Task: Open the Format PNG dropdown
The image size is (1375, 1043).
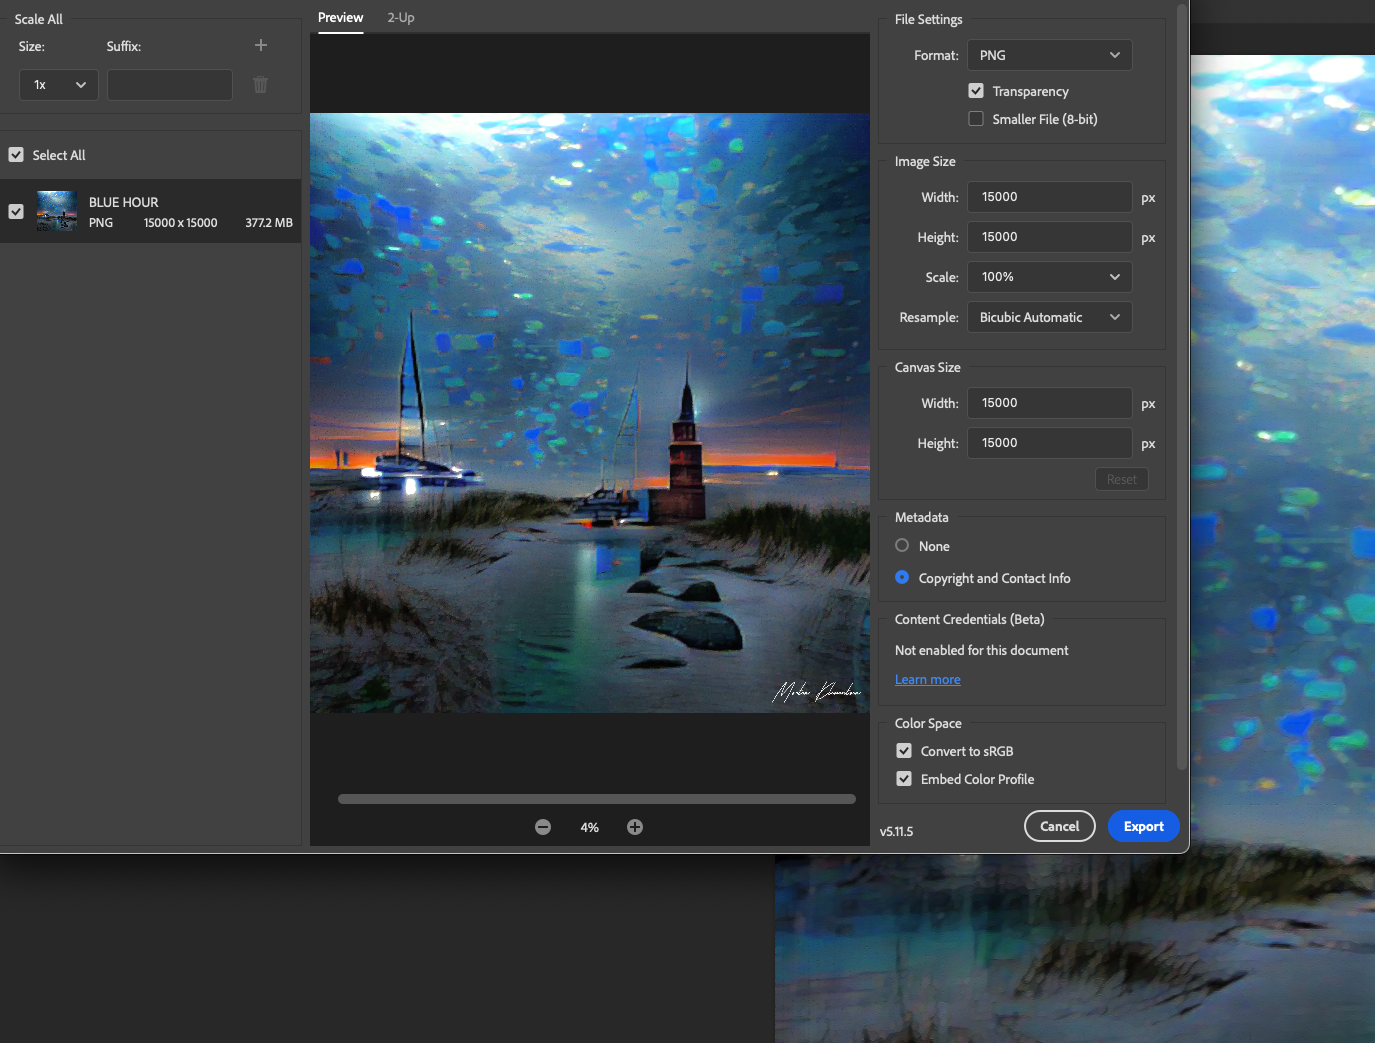Action: [x=1049, y=55]
